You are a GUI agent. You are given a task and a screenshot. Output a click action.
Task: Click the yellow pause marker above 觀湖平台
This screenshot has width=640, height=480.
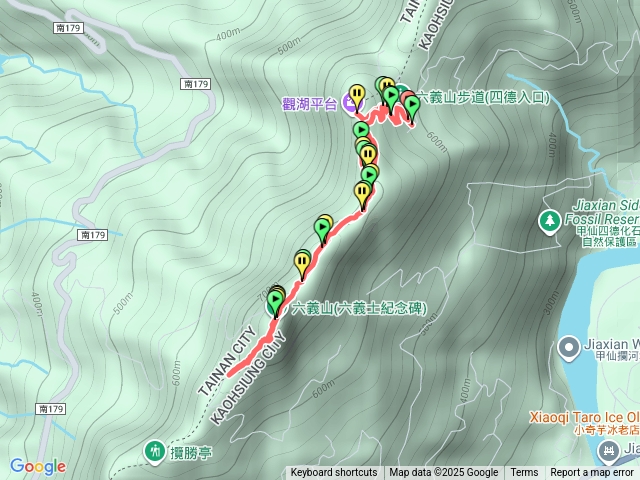click(x=357, y=97)
